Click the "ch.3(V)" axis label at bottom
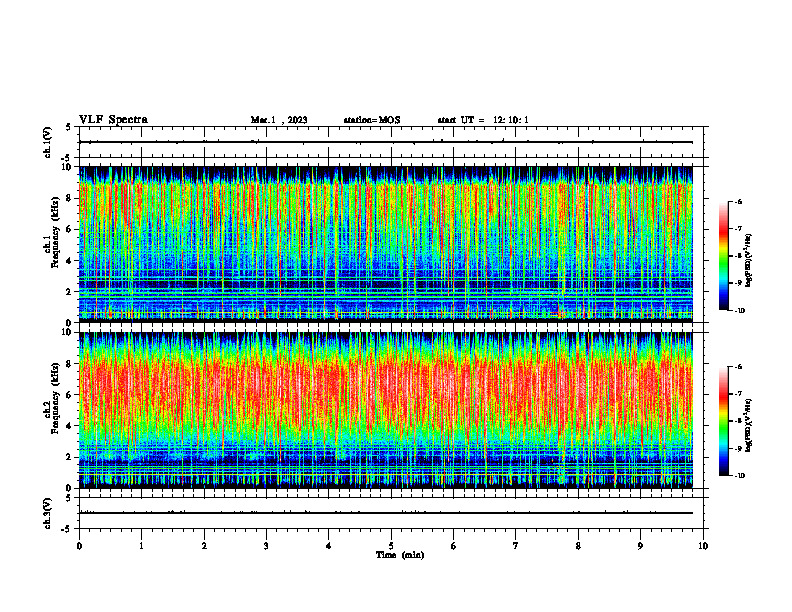The image size is (792, 612). click(47, 513)
